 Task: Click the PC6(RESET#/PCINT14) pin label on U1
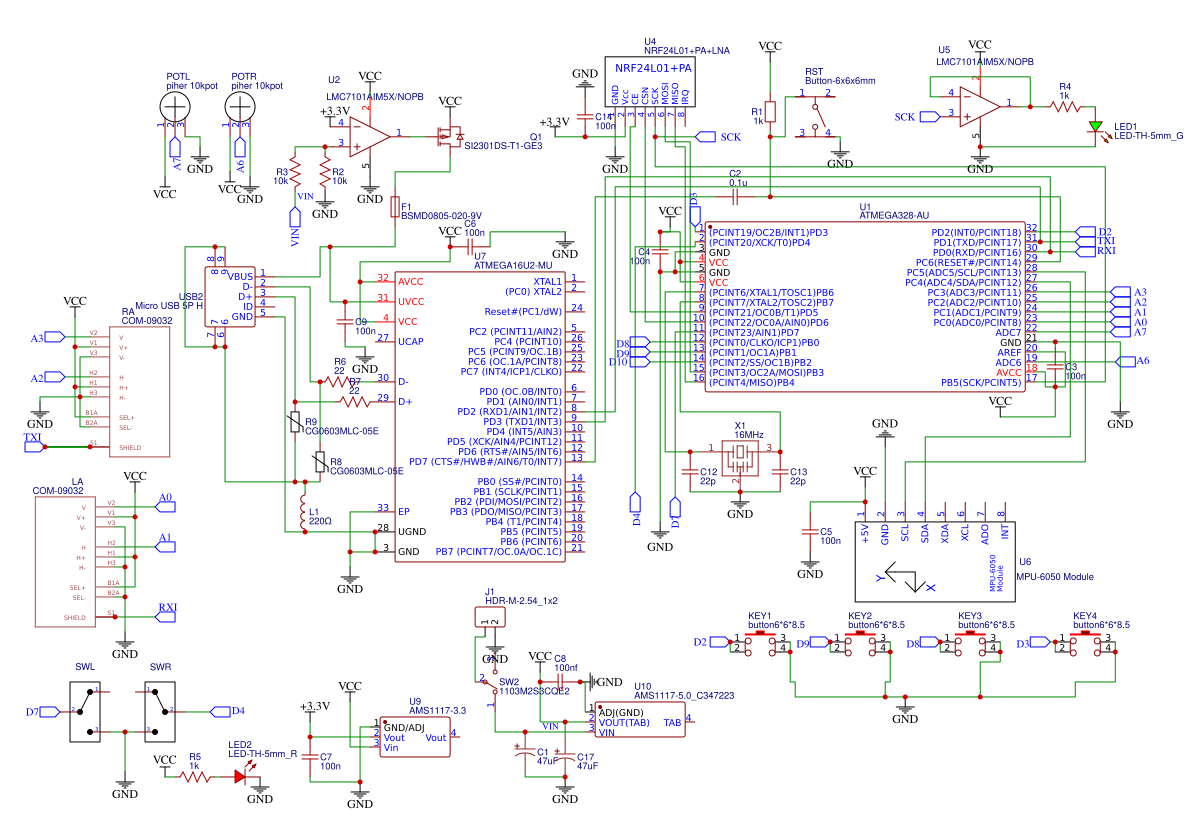coord(968,262)
